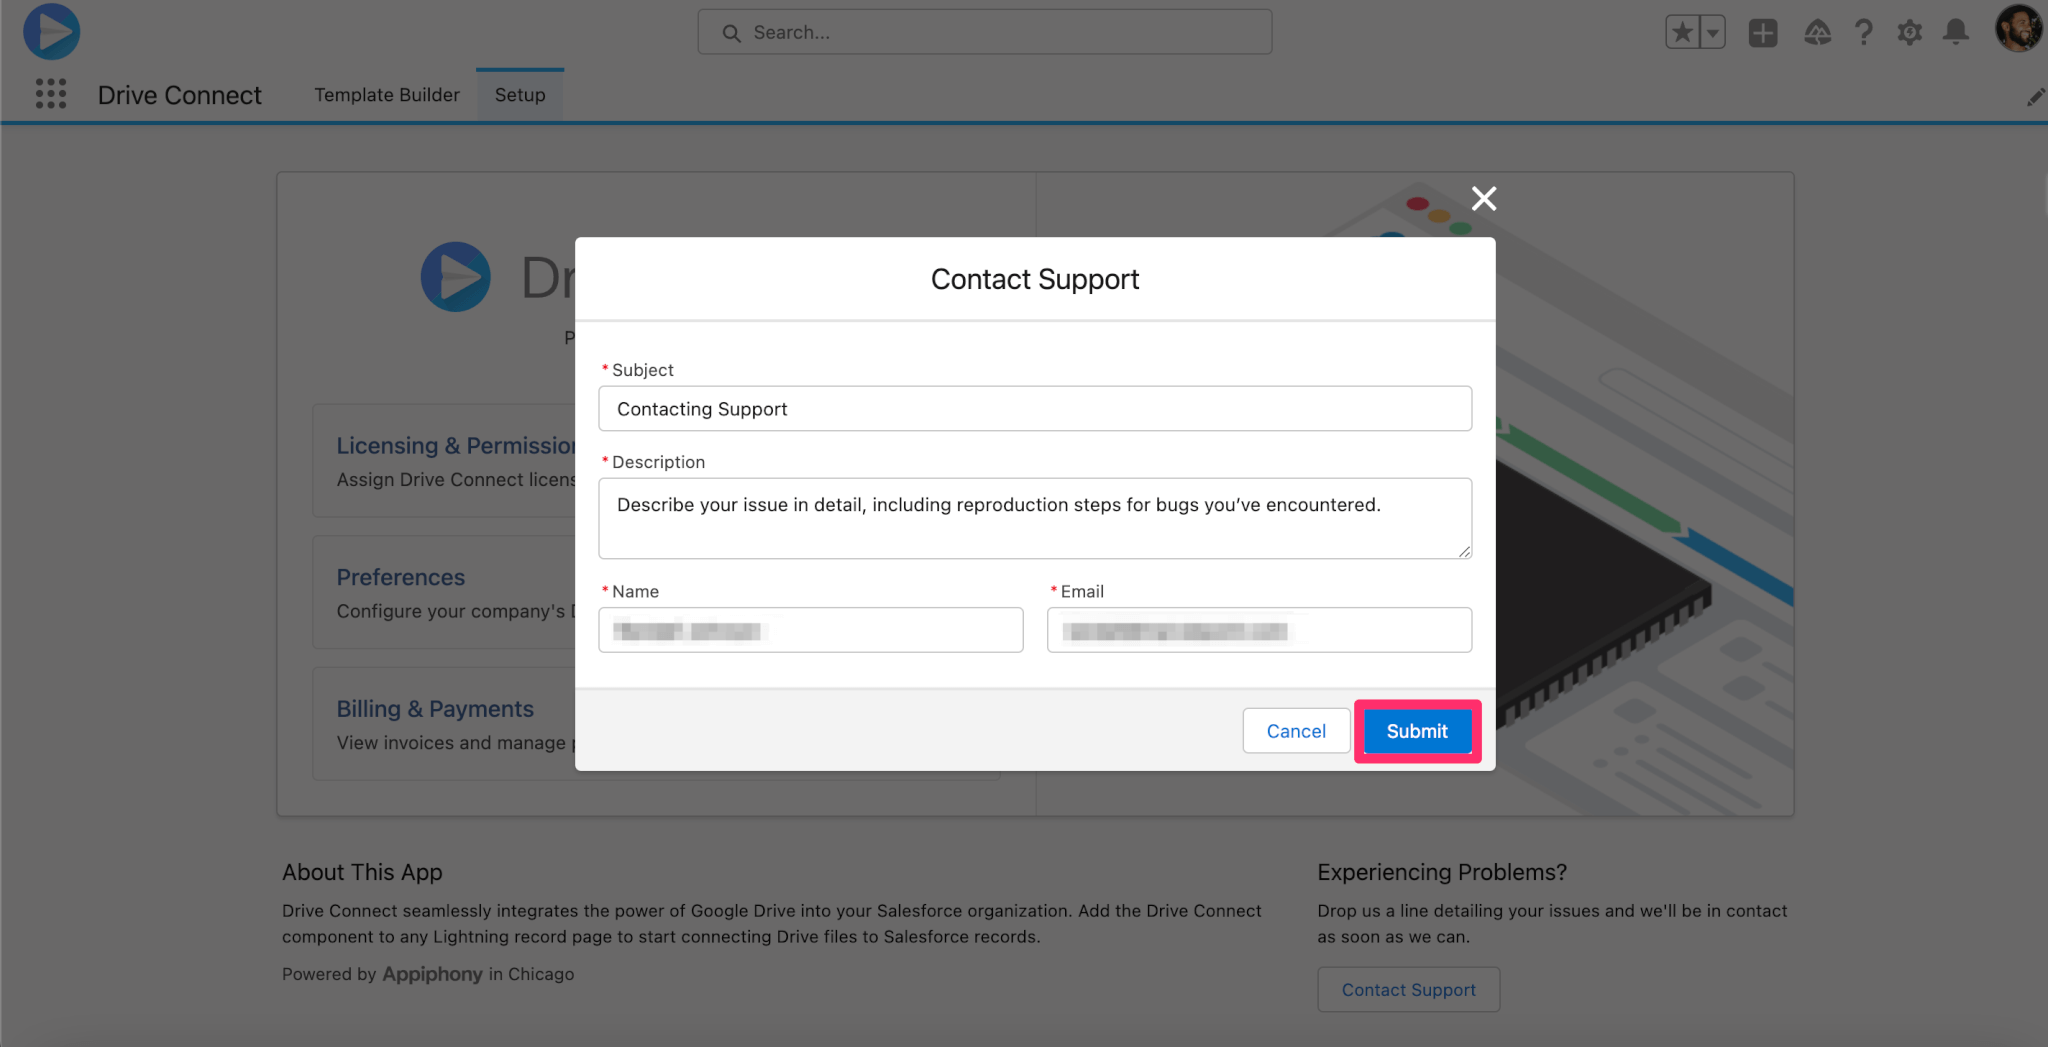
Task: Open the App Launcher grid icon
Action: [x=51, y=94]
